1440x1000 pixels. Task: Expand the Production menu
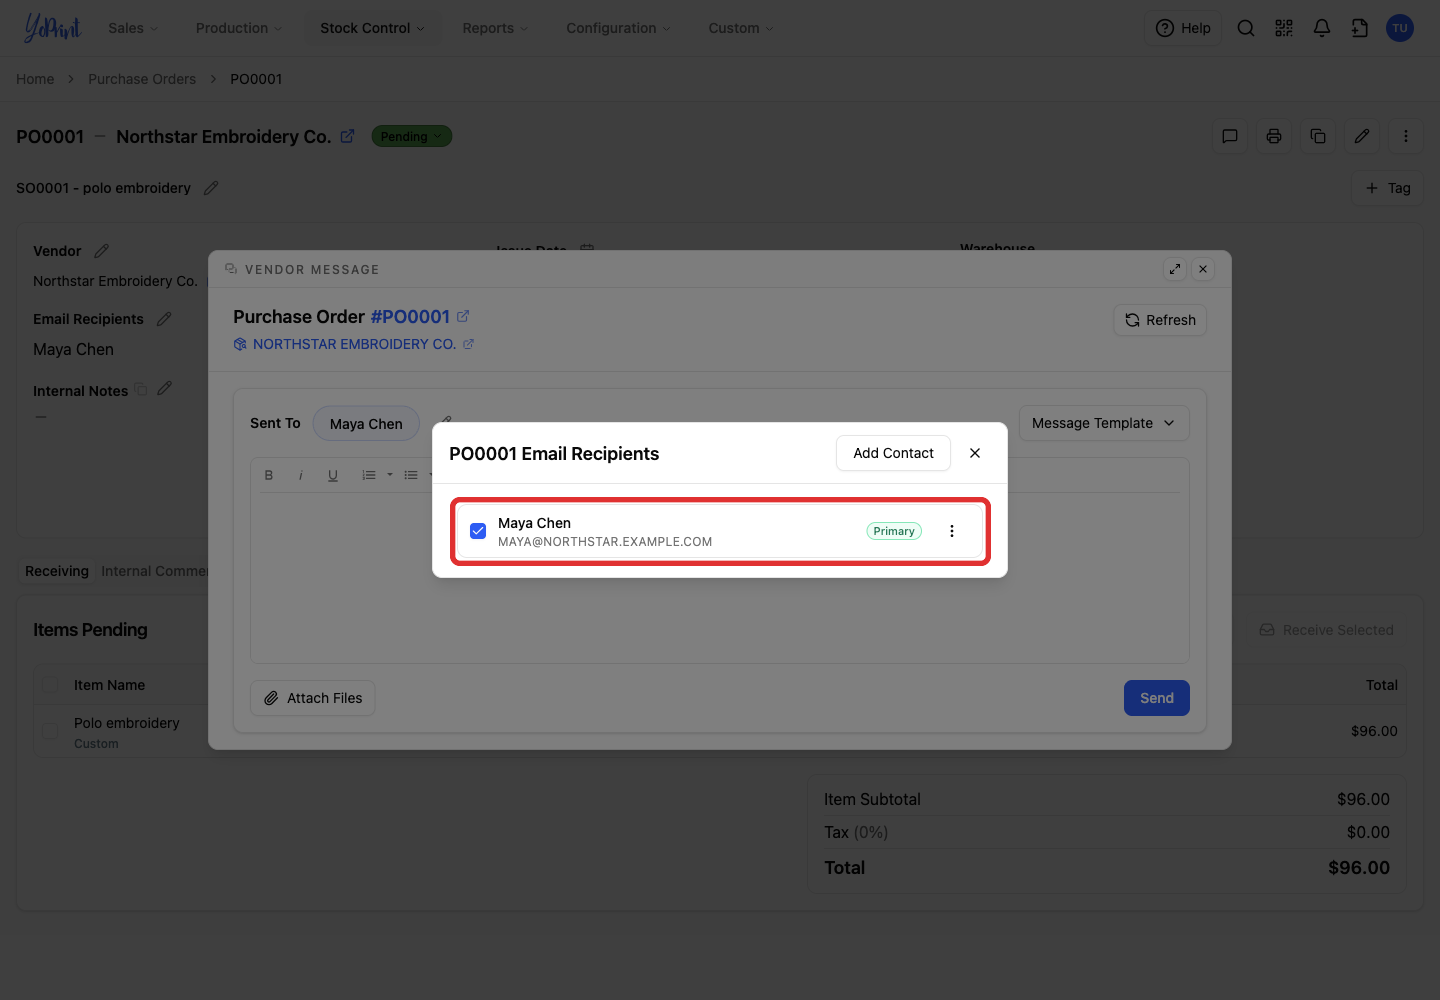[x=239, y=28]
